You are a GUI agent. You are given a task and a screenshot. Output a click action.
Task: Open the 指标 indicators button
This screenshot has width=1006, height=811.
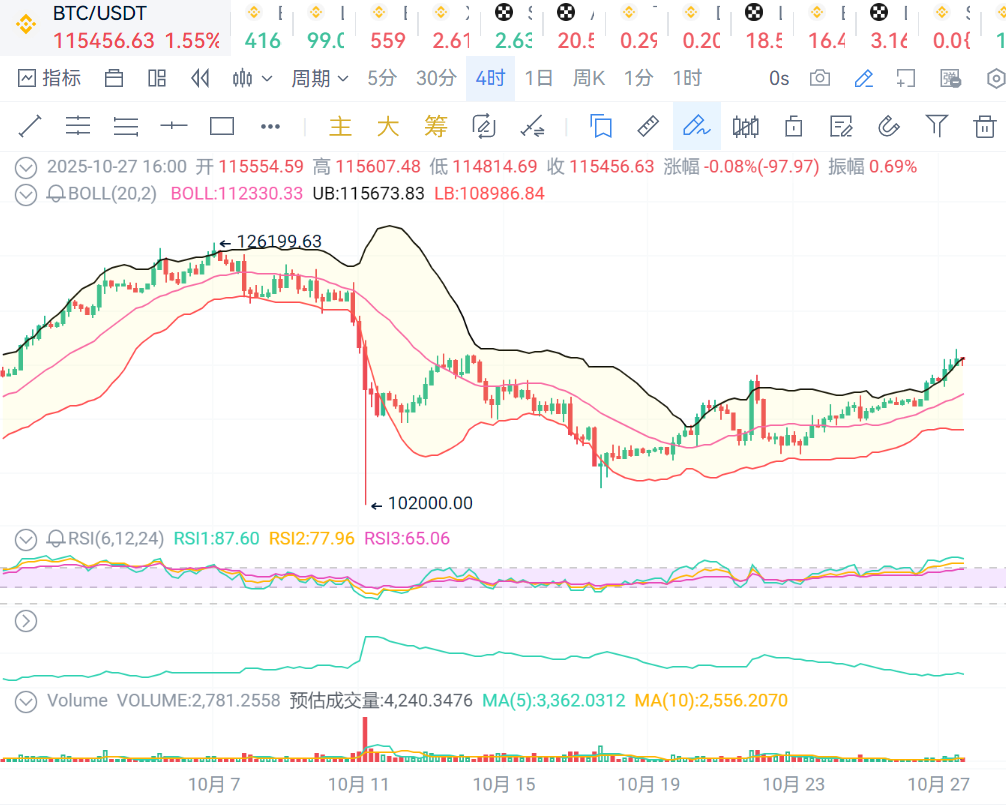click(x=50, y=78)
